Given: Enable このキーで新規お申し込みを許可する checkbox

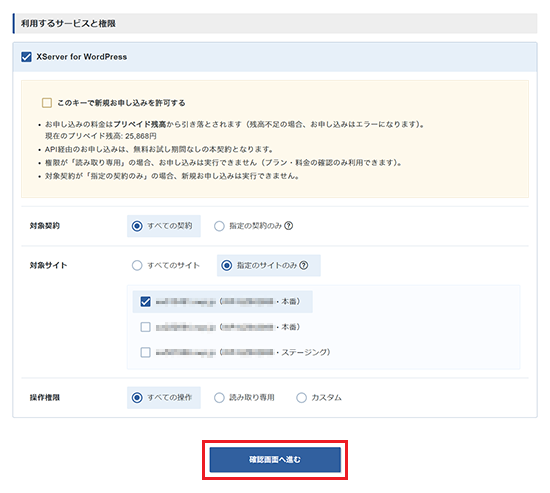Looking at the screenshot, I should 47,103.
